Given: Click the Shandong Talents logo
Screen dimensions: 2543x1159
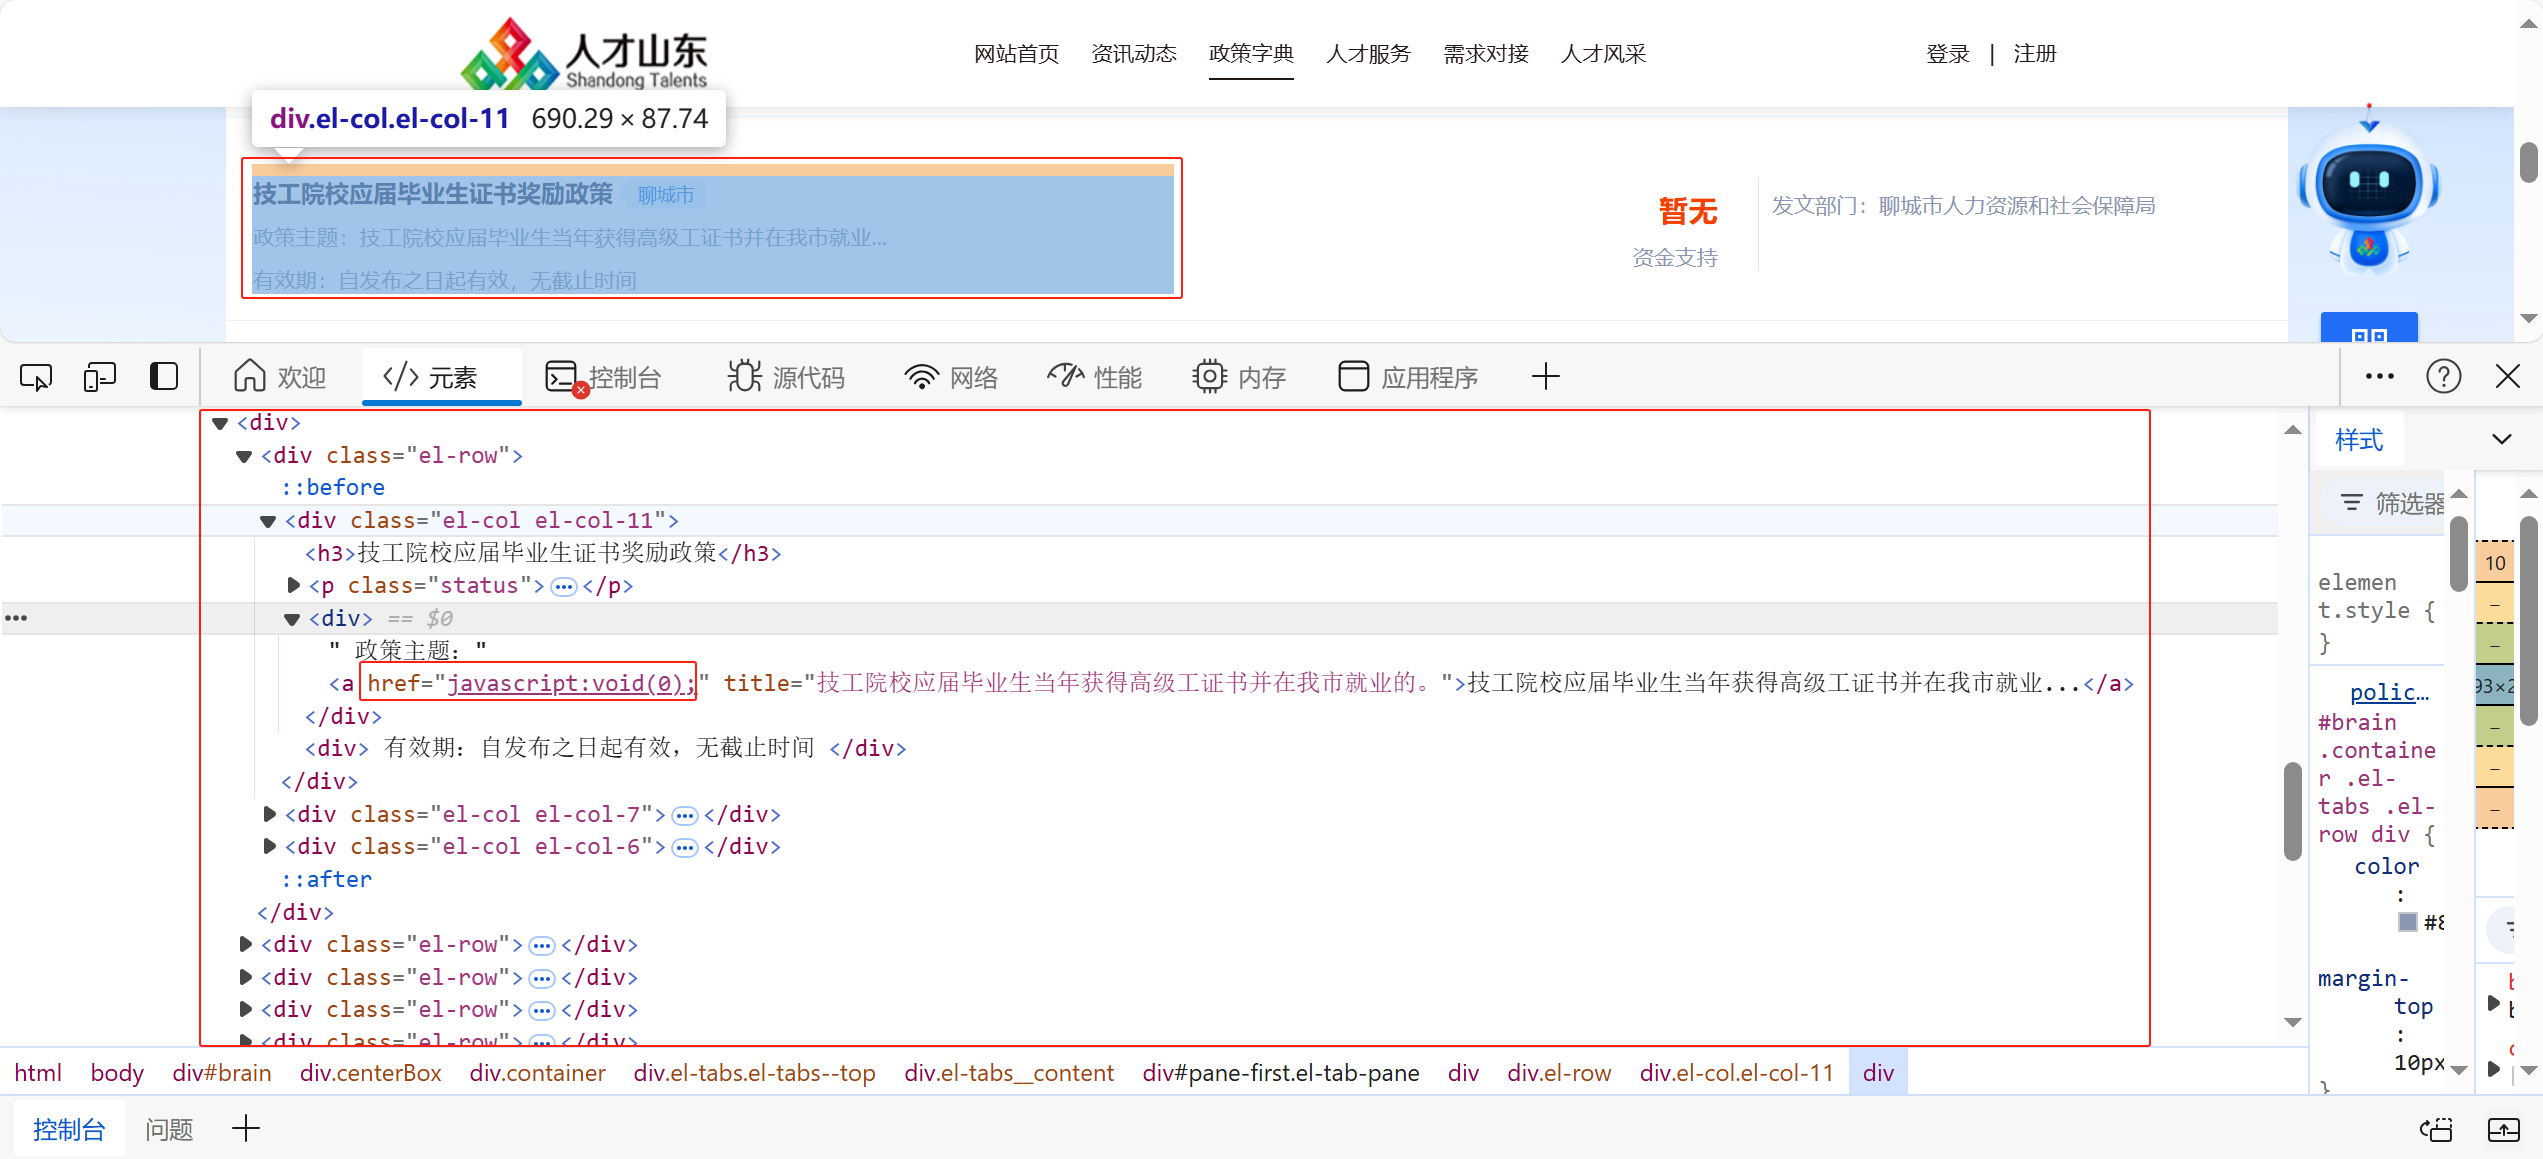Looking at the screenshot, I should pos(585,53).
